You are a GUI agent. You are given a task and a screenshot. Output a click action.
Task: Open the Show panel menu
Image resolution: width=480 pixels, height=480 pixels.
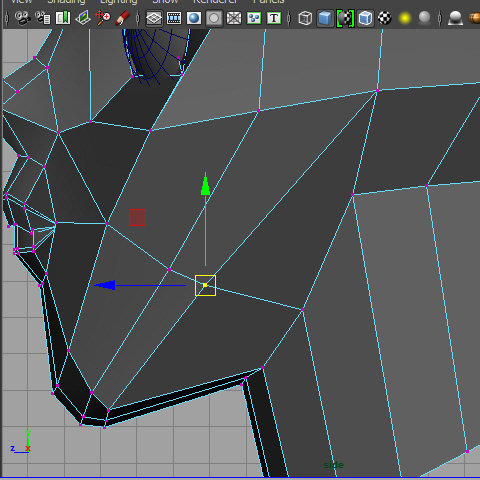point(165,1)
